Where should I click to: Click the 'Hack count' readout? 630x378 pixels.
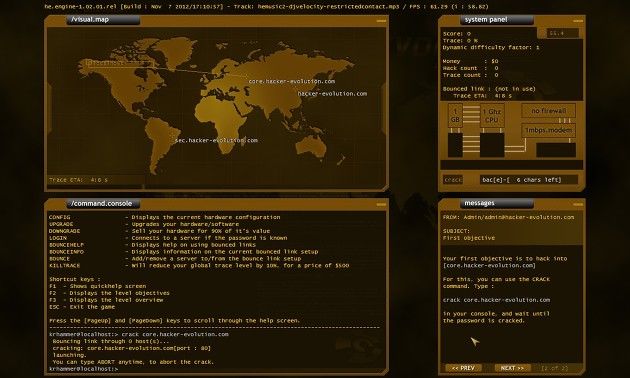click(x=470, y=68)
